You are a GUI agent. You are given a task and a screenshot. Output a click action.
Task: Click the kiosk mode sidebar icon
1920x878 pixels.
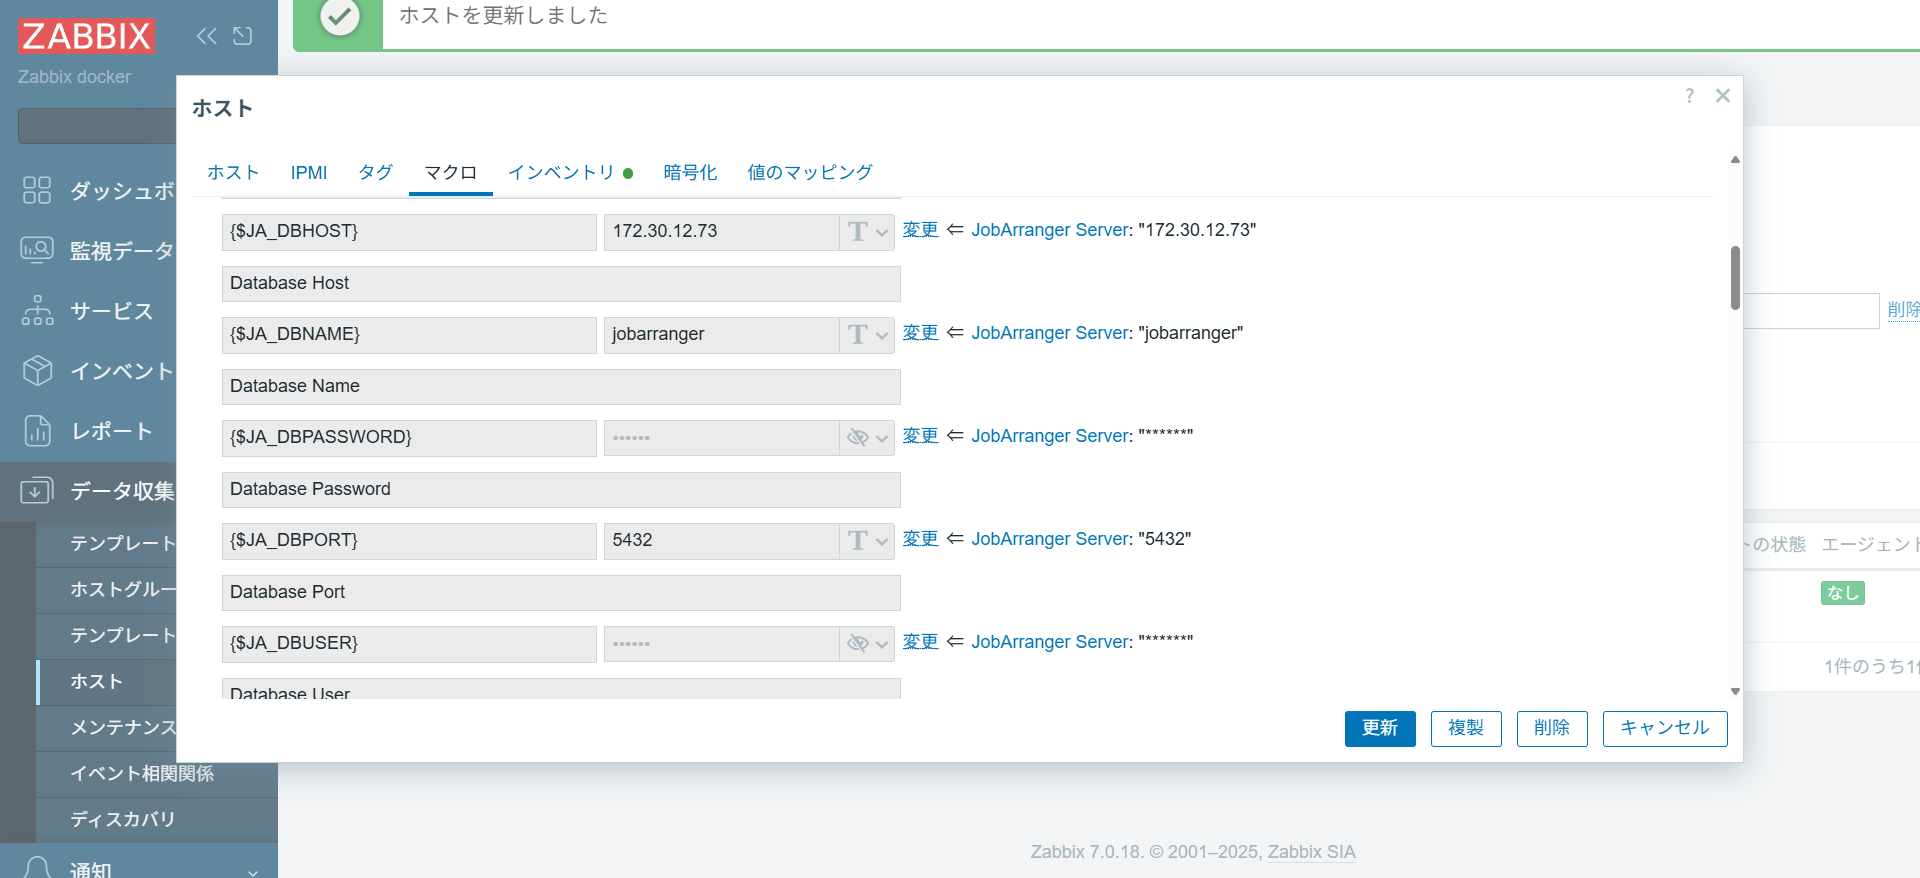point(243,36)
